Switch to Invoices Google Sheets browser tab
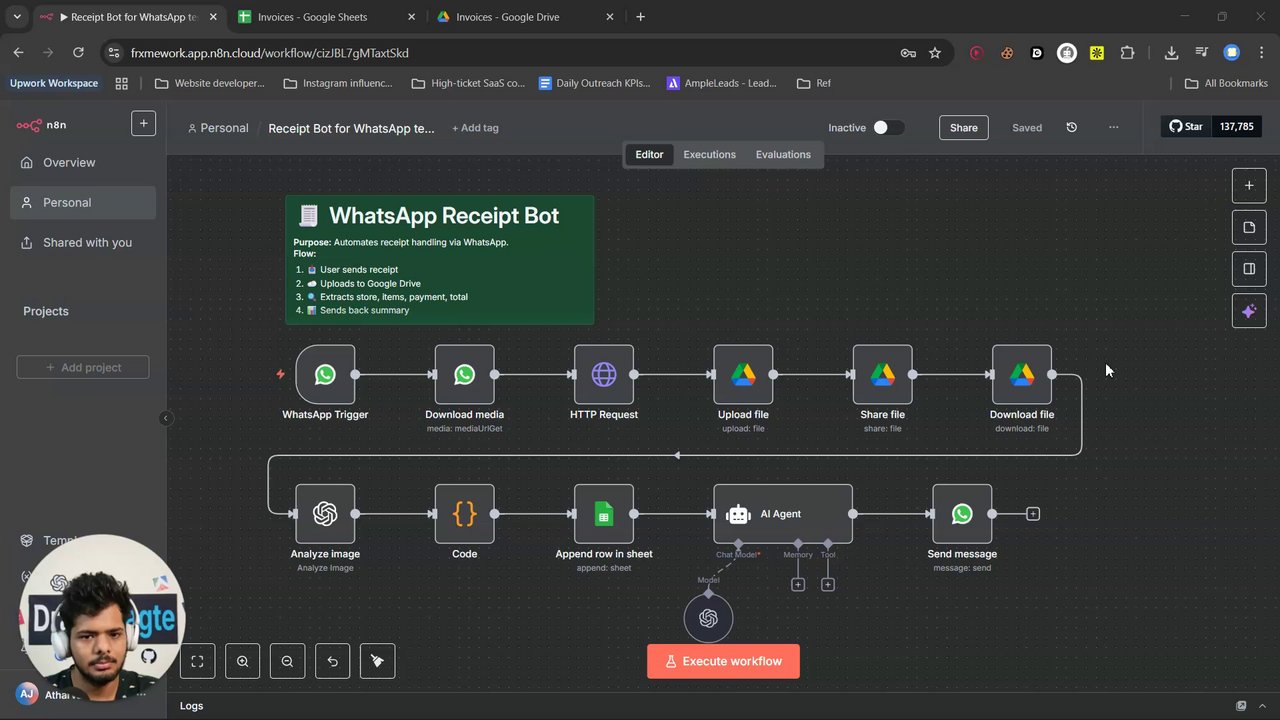 (x=326, y=17)
